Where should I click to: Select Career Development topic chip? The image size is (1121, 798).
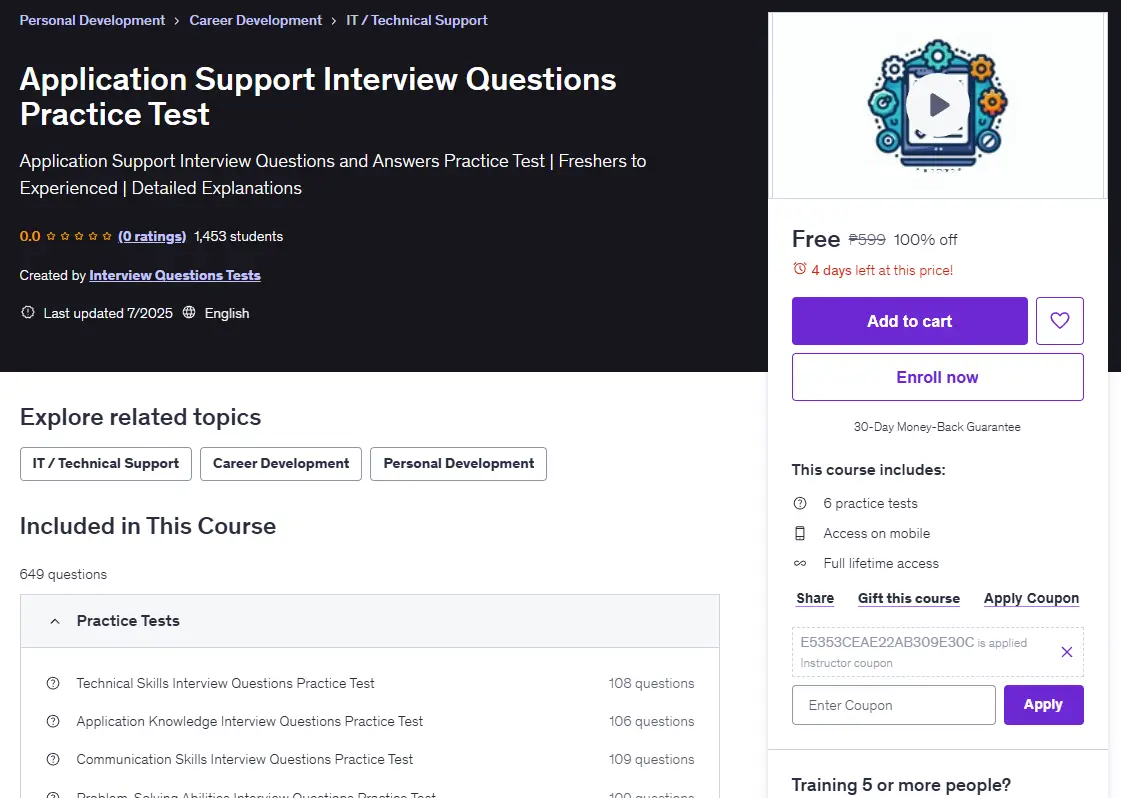281,464
